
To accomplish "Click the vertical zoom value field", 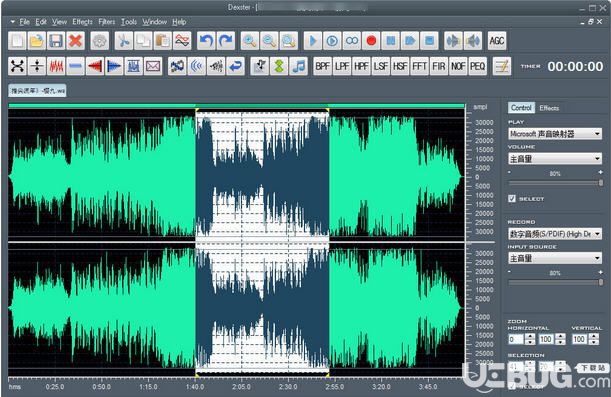I will [x=579, y=339].
